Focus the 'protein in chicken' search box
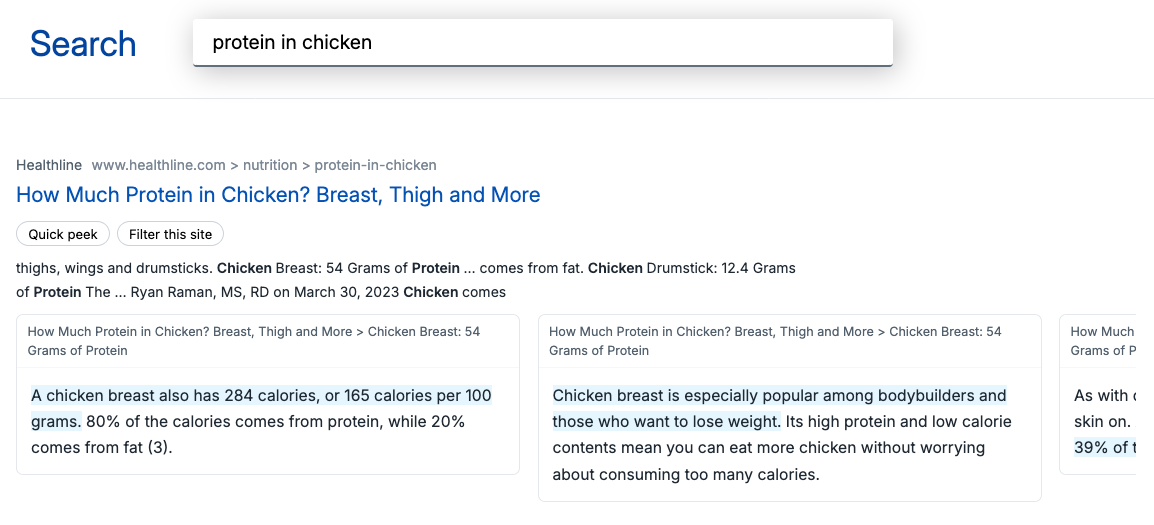Image resolution: width=1154 pixels, height=525 pixels. pyautogui.click(x=542, y=43)
